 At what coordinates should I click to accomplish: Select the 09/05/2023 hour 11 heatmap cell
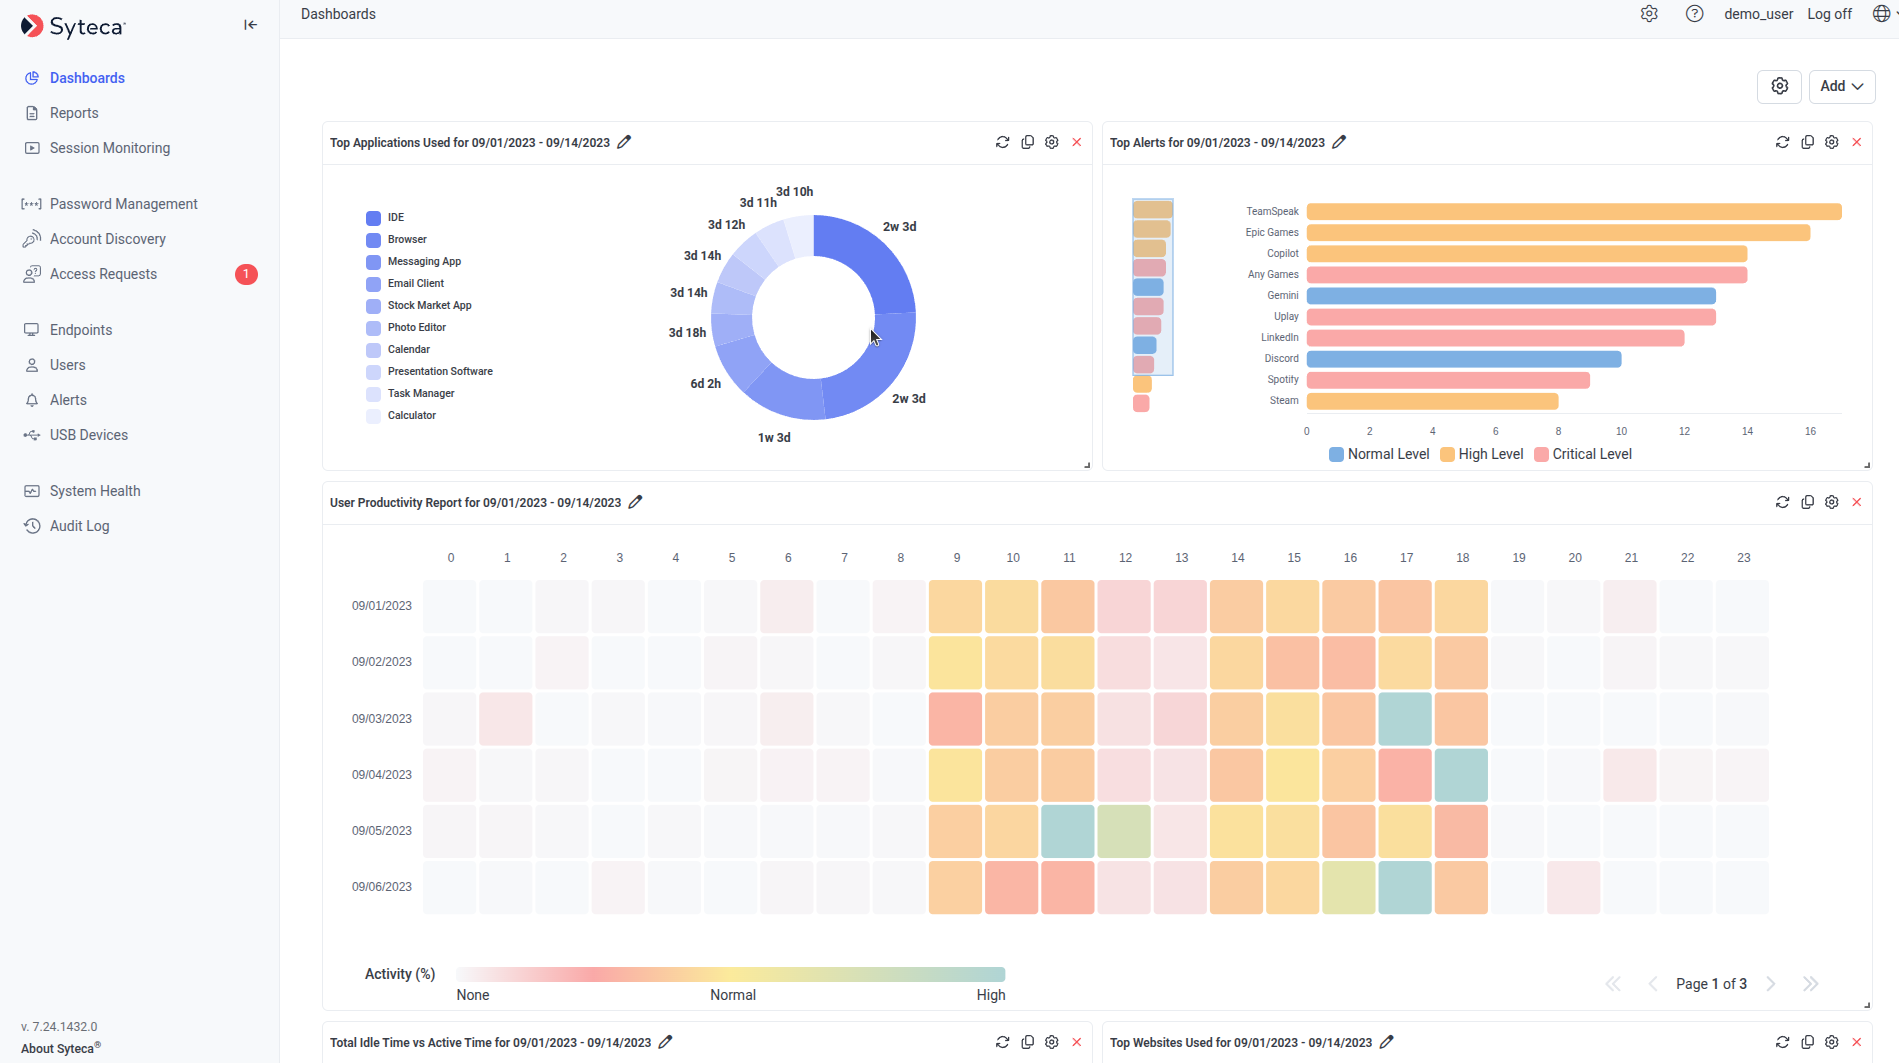(1068, 831)
